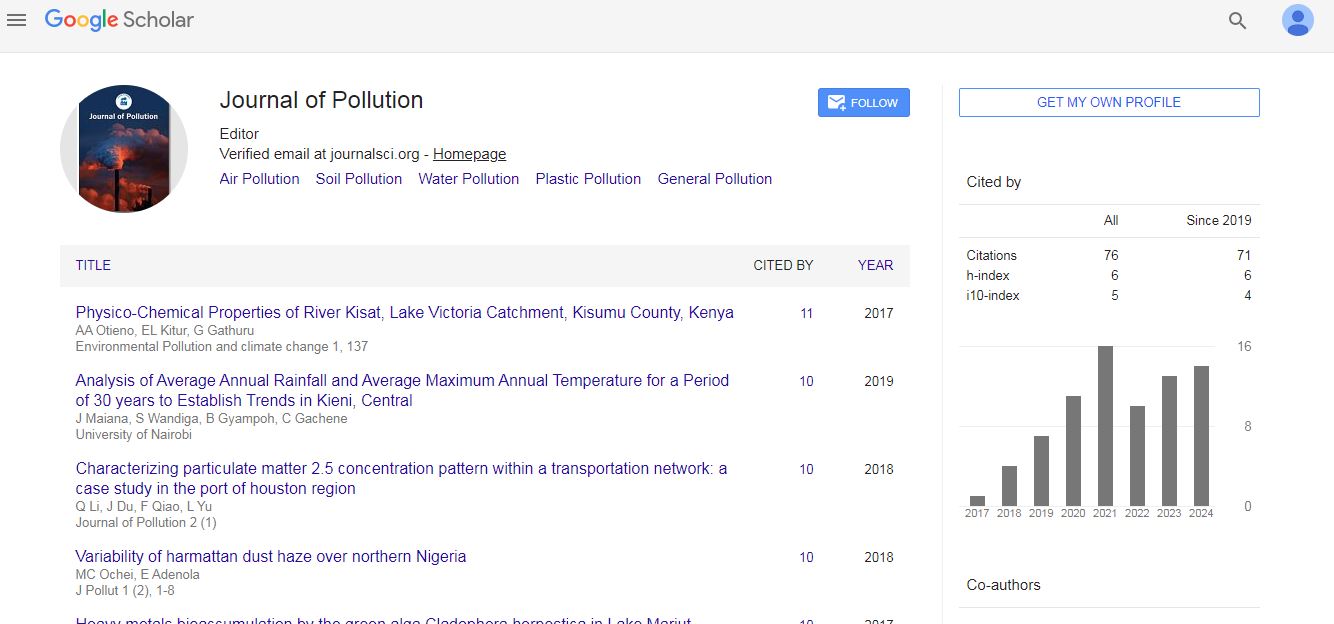Click the 2021 bar in citations chart

click(1105, 426)
